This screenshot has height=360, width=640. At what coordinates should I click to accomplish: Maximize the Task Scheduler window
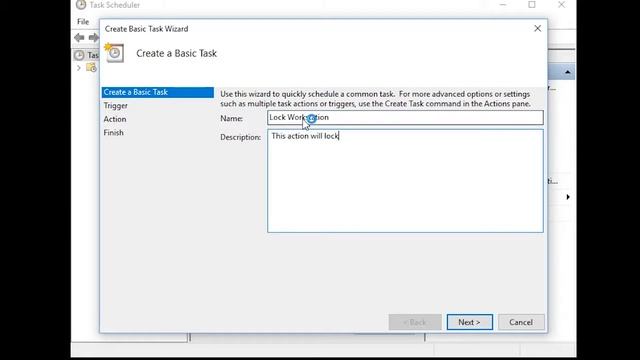click(x=532, y=4)
